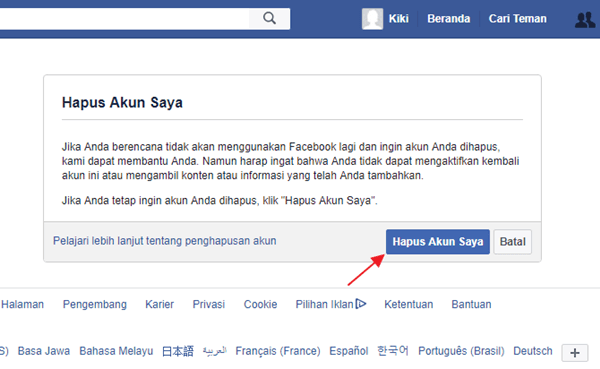Switch language to Bahasa Melayu
This screenshot has width=600, height=369.
click(116, 351)
